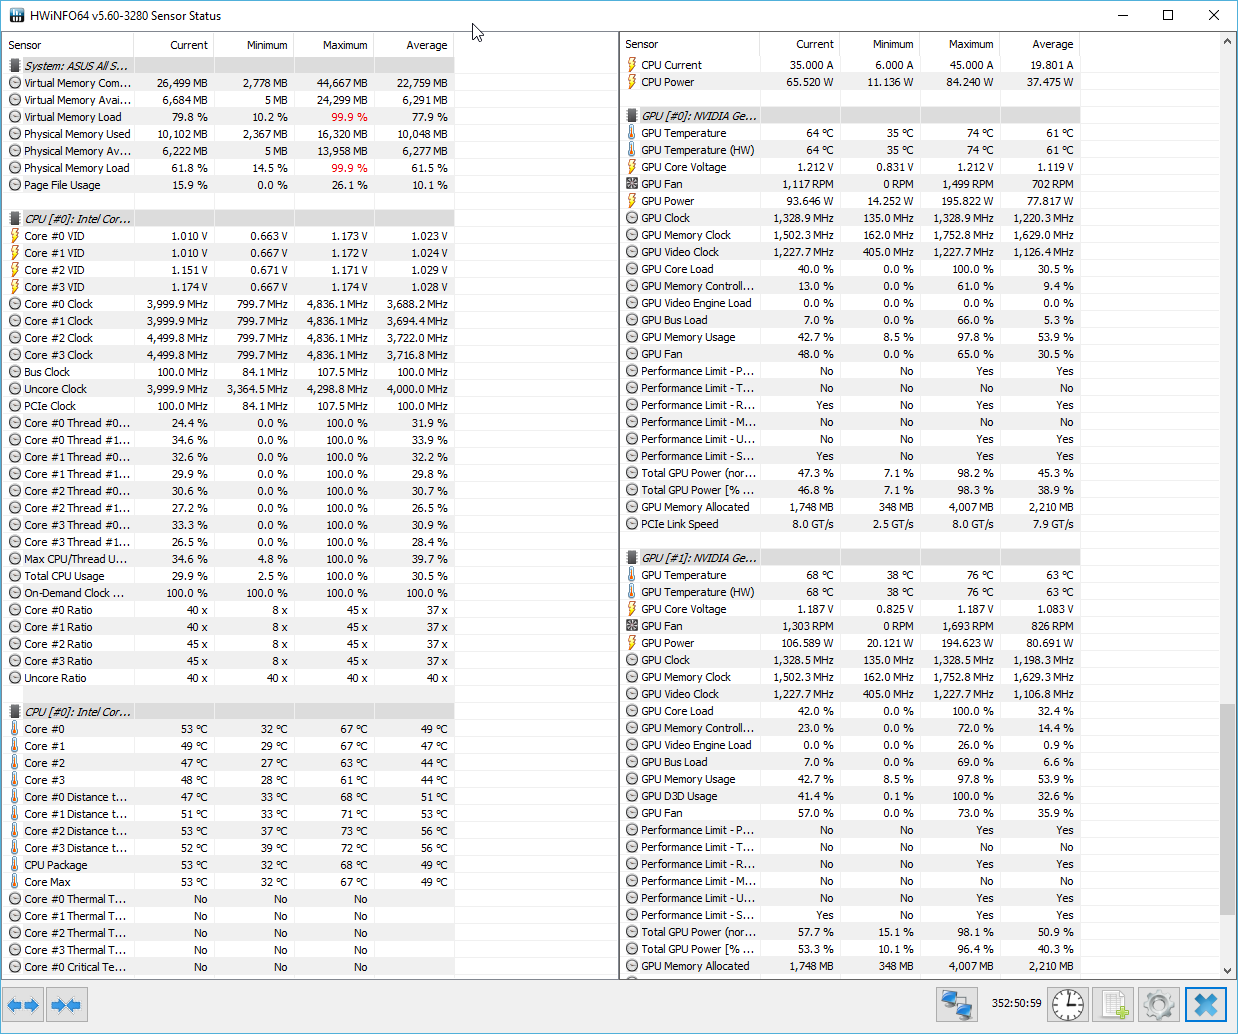Click the GPU Fan RPM icon under GPU #0
This screenshot has width=1238, height=1034.
click(632, 184)
